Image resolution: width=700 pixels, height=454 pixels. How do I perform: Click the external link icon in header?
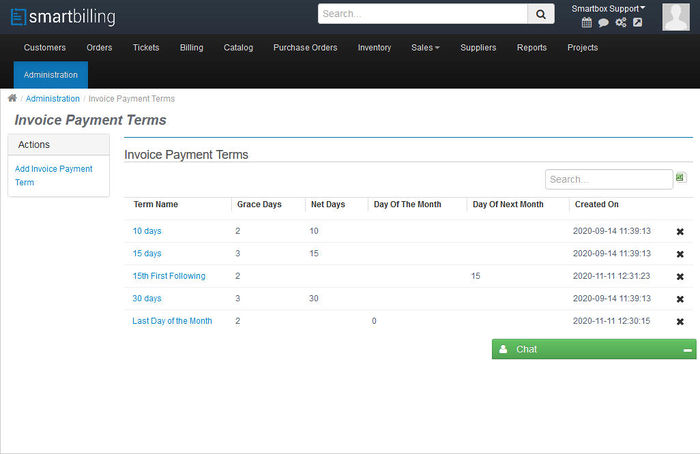638,22
